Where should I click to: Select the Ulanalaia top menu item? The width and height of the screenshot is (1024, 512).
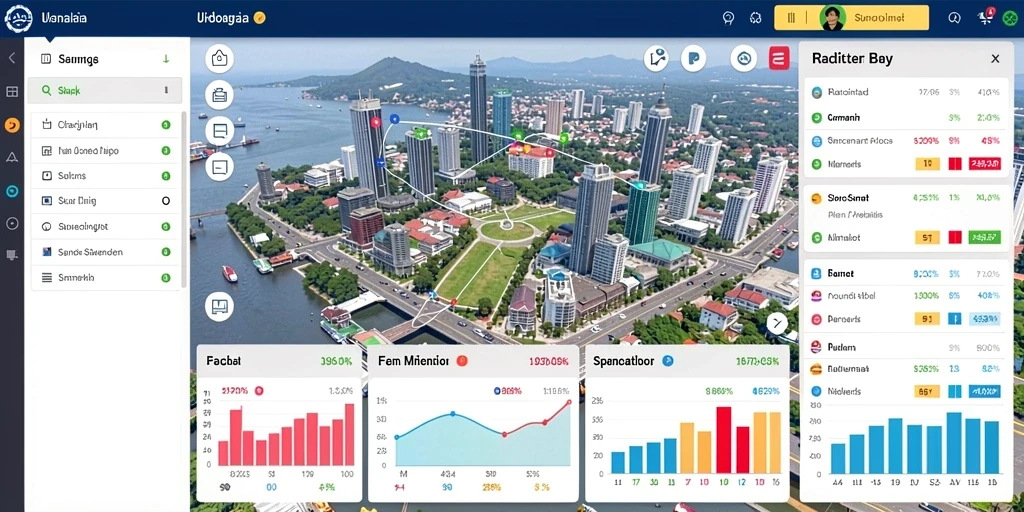(64, 18)
